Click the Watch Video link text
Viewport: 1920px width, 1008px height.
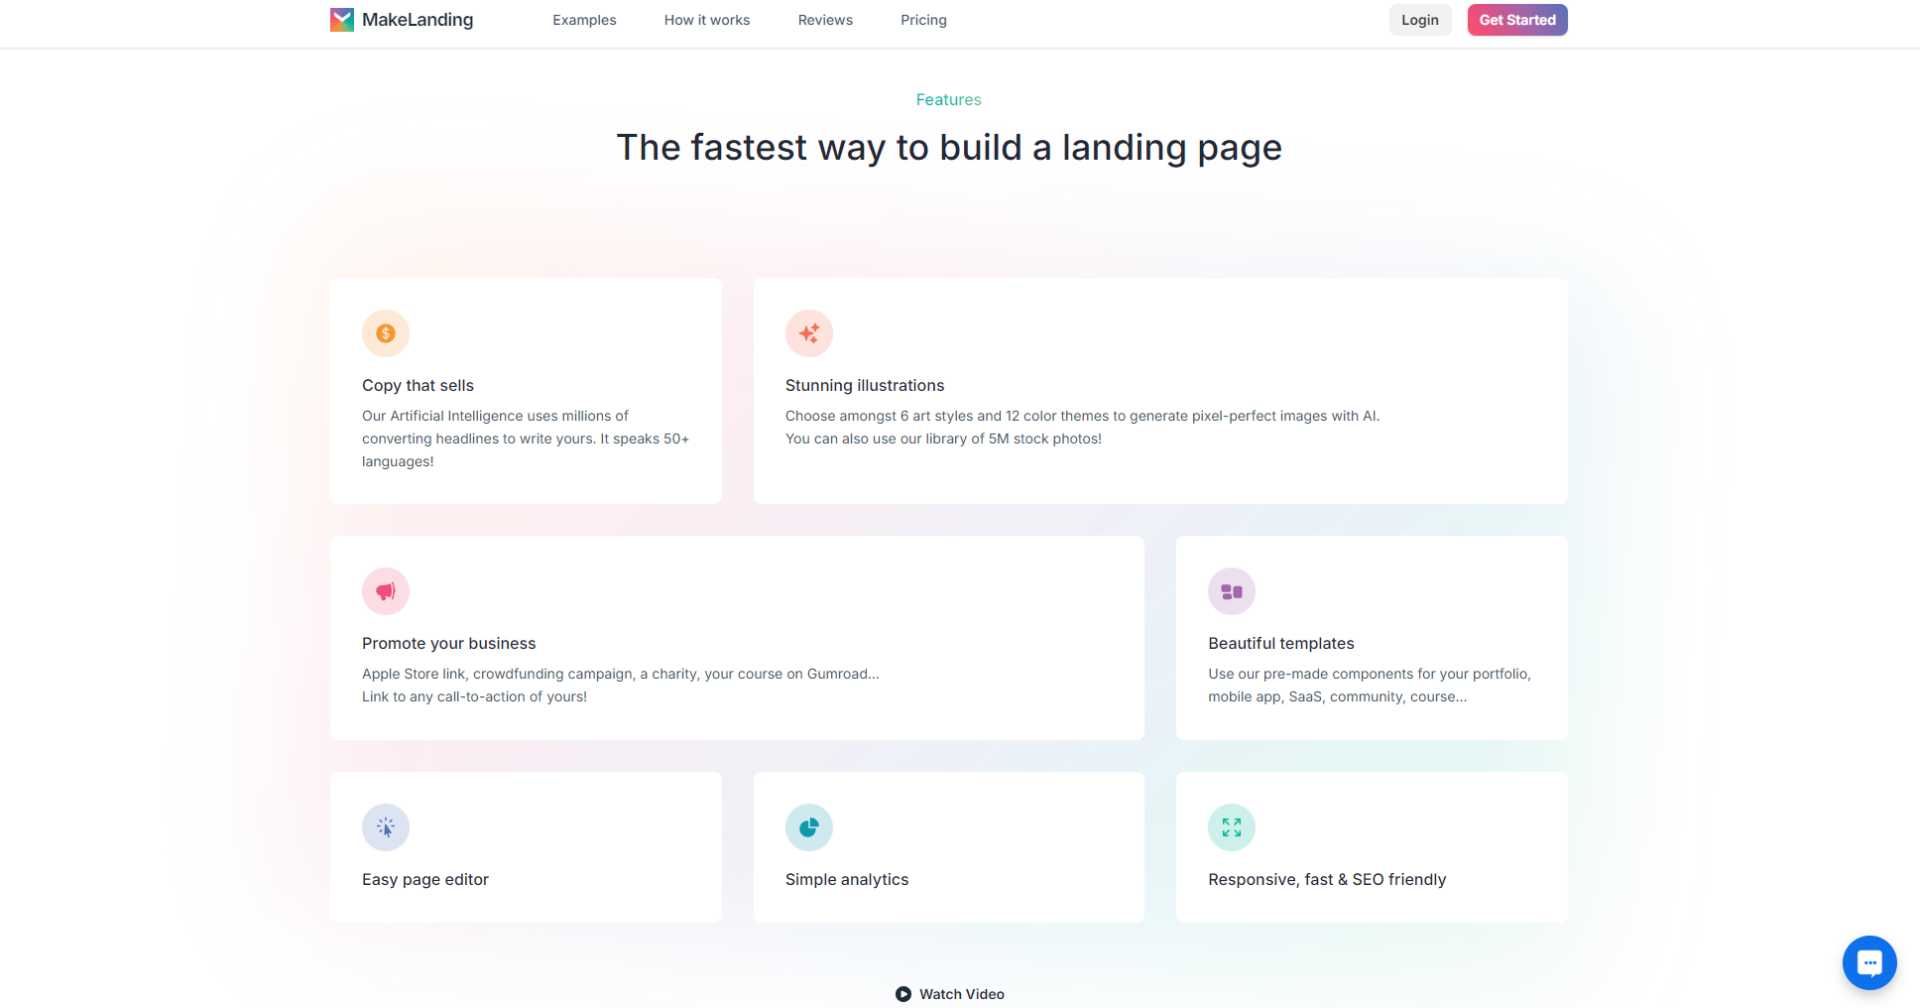point(961,994)
